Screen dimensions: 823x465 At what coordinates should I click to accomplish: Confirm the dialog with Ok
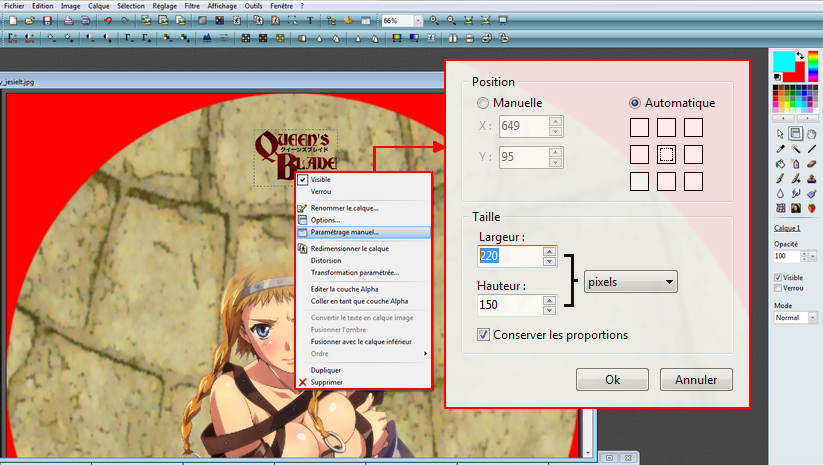(x=612, y=379)
